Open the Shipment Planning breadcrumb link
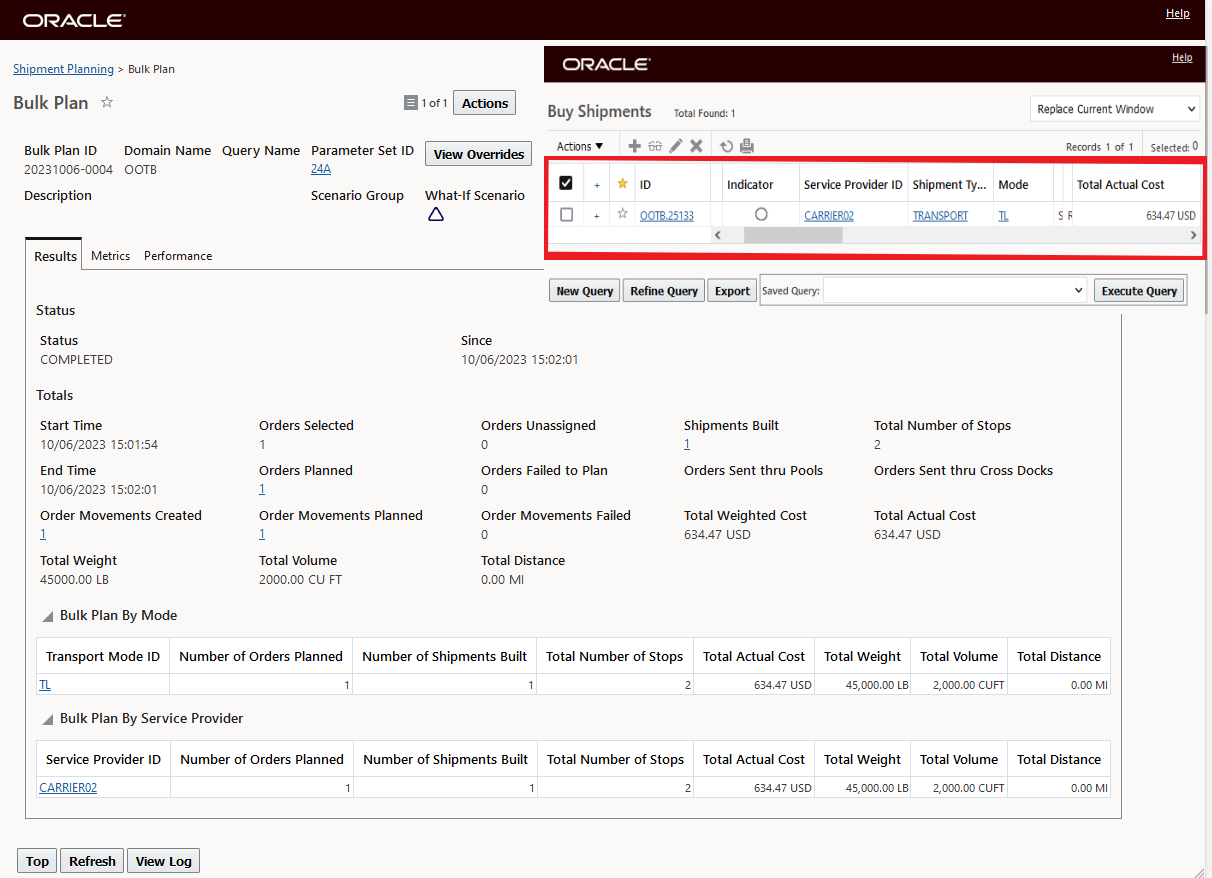This screenshot has width=1212, height=878. pos(63,69)
